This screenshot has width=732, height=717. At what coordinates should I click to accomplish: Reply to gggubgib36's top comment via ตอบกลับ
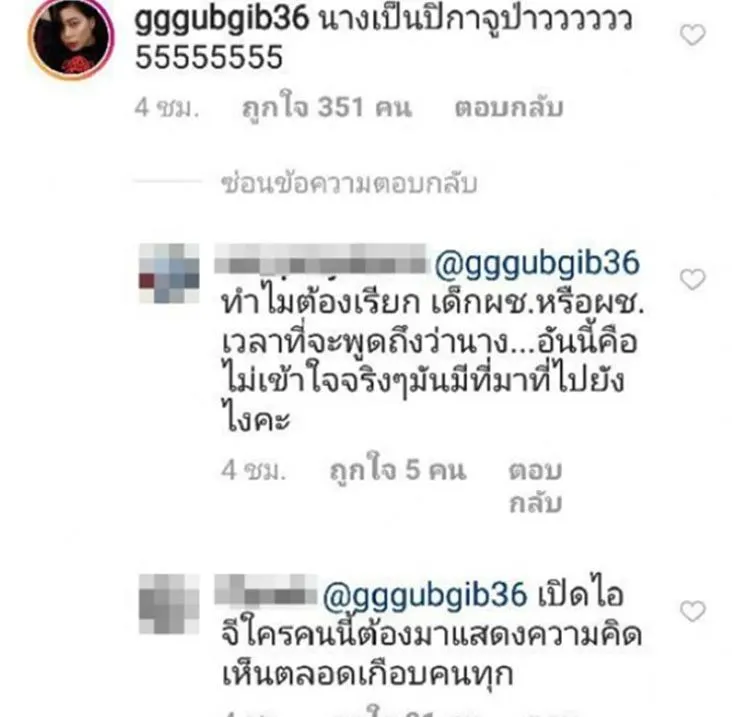(x=509, y=108)
